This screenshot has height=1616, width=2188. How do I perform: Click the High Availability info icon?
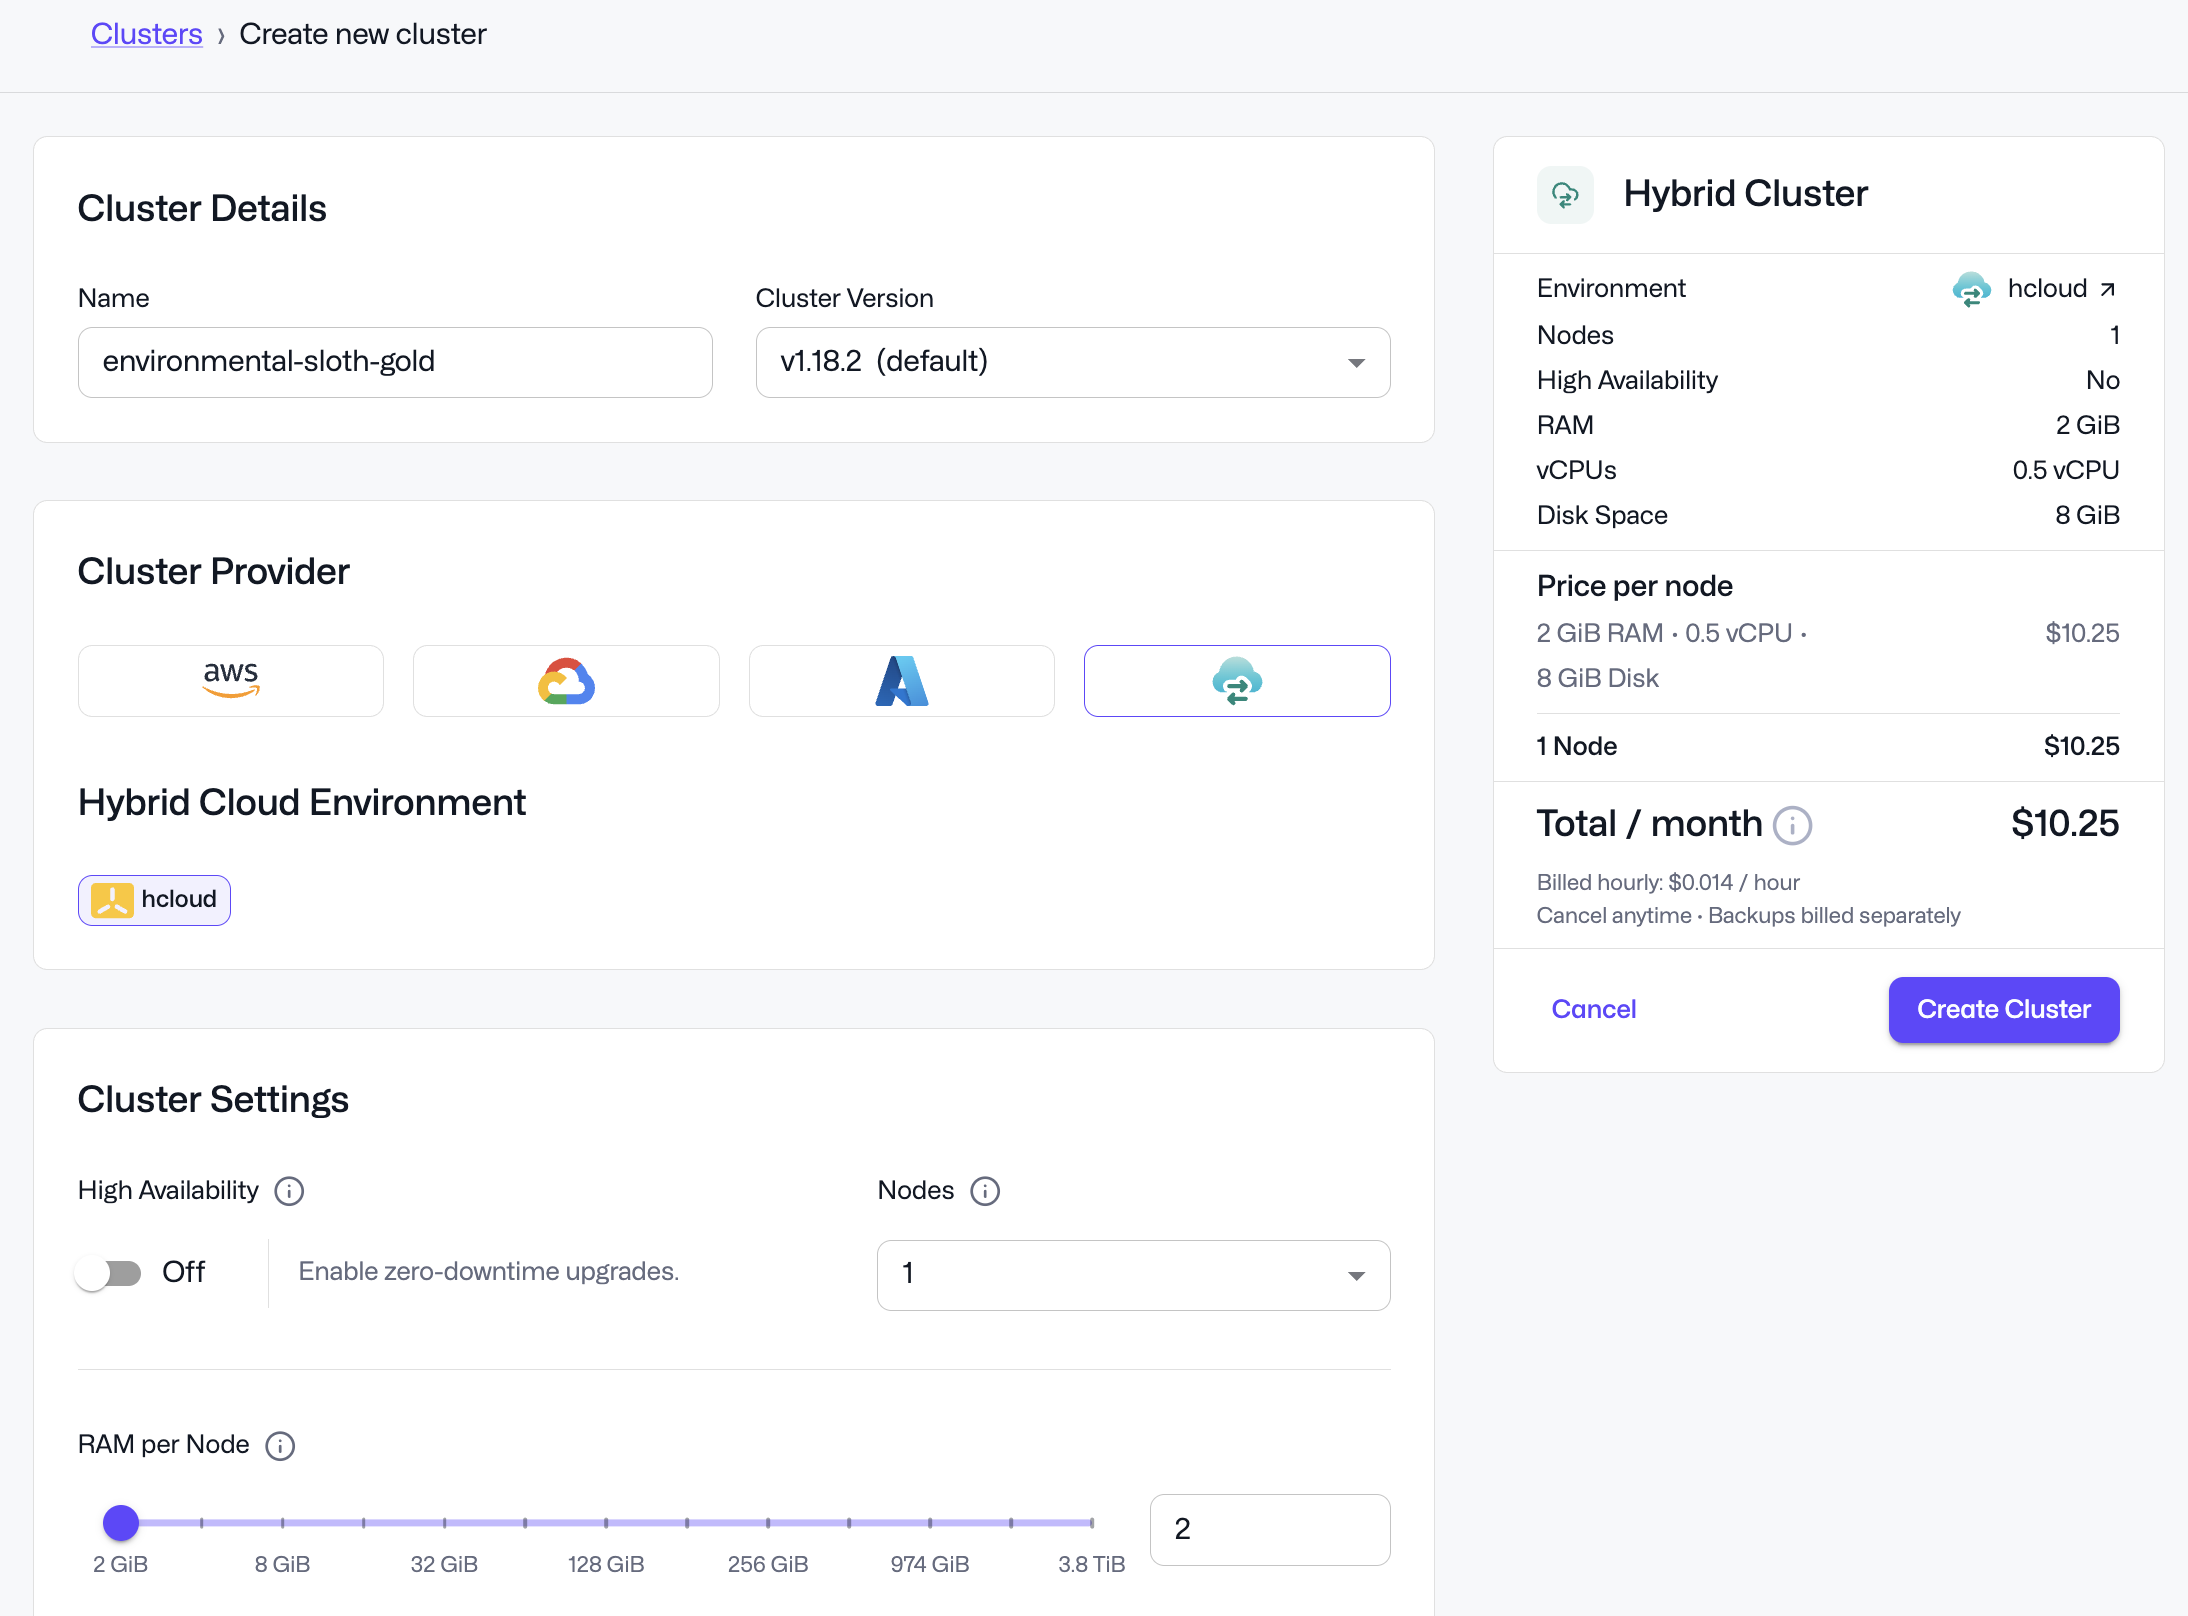(289, 1191)
